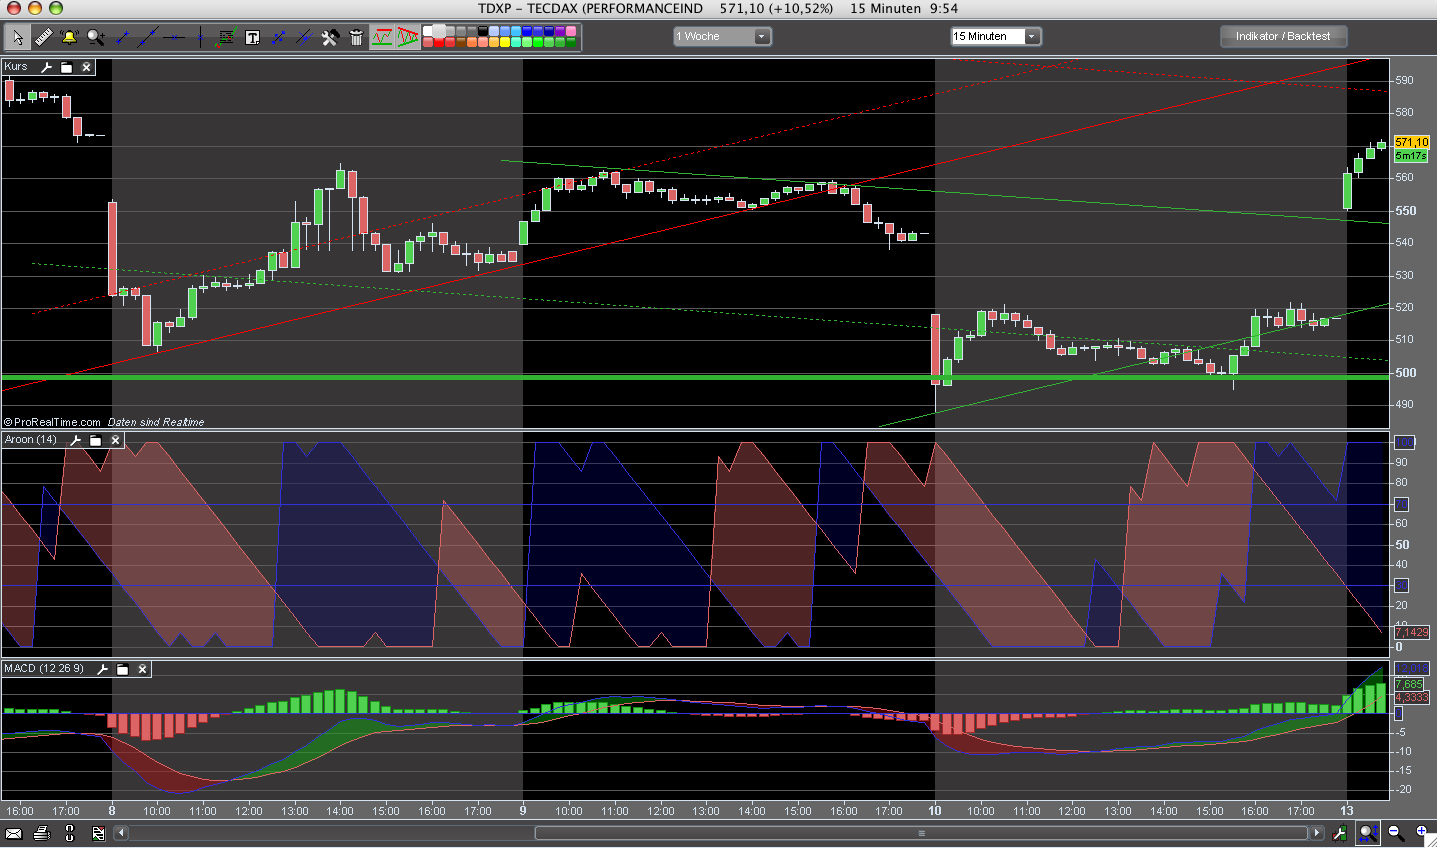Select the ruler measuring tool
The width and height of the screenshot is (1437, 848).
[43, 38]
